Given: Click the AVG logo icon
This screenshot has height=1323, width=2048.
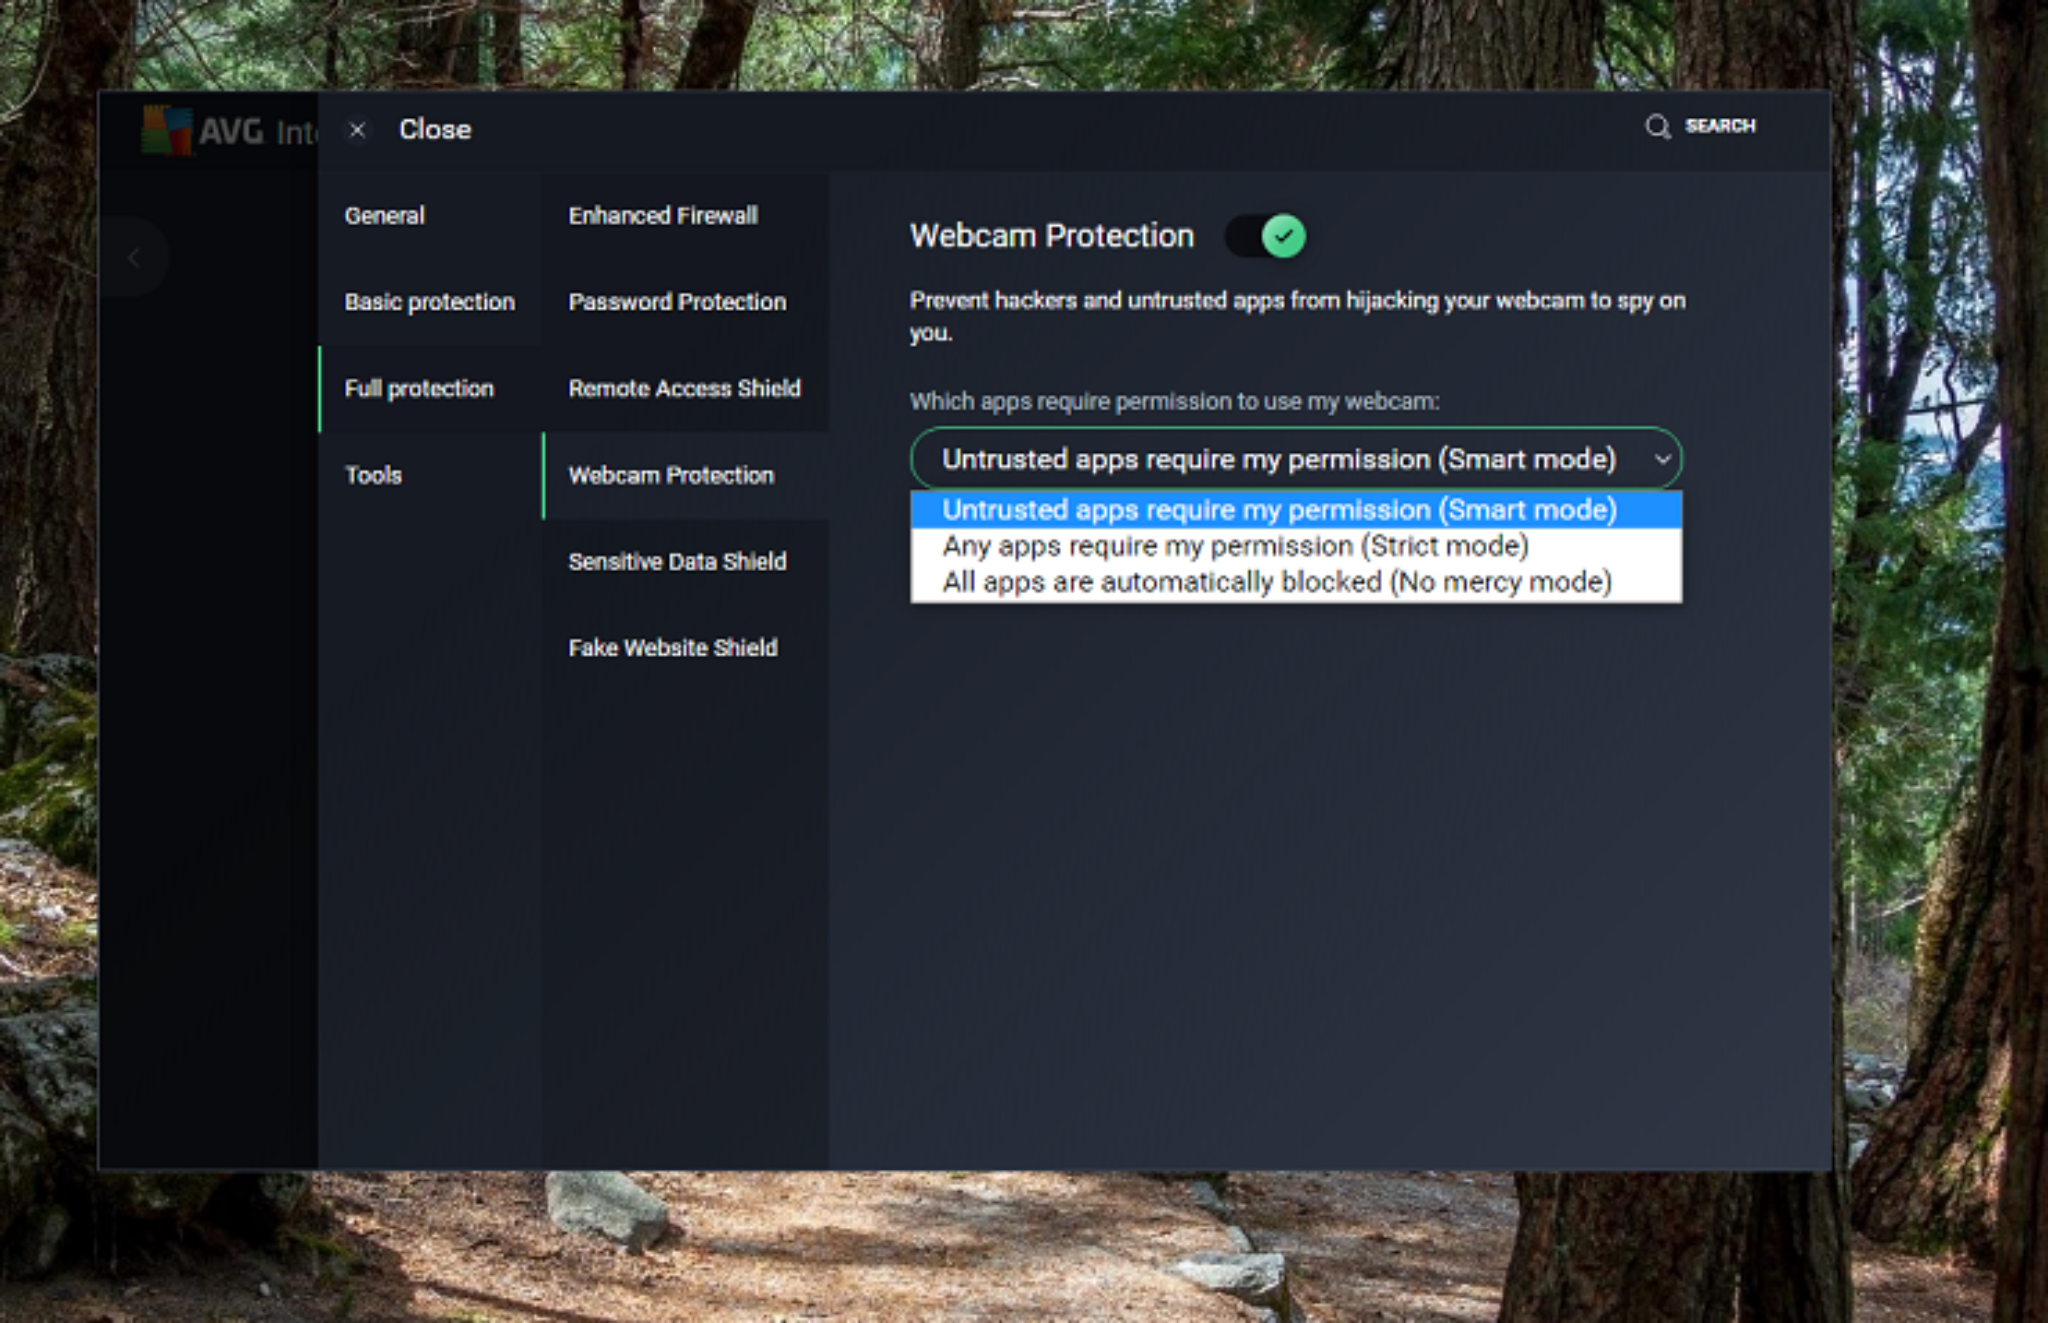Looking at the screenshot, I should pyautogui.click(x=166, y=130).
